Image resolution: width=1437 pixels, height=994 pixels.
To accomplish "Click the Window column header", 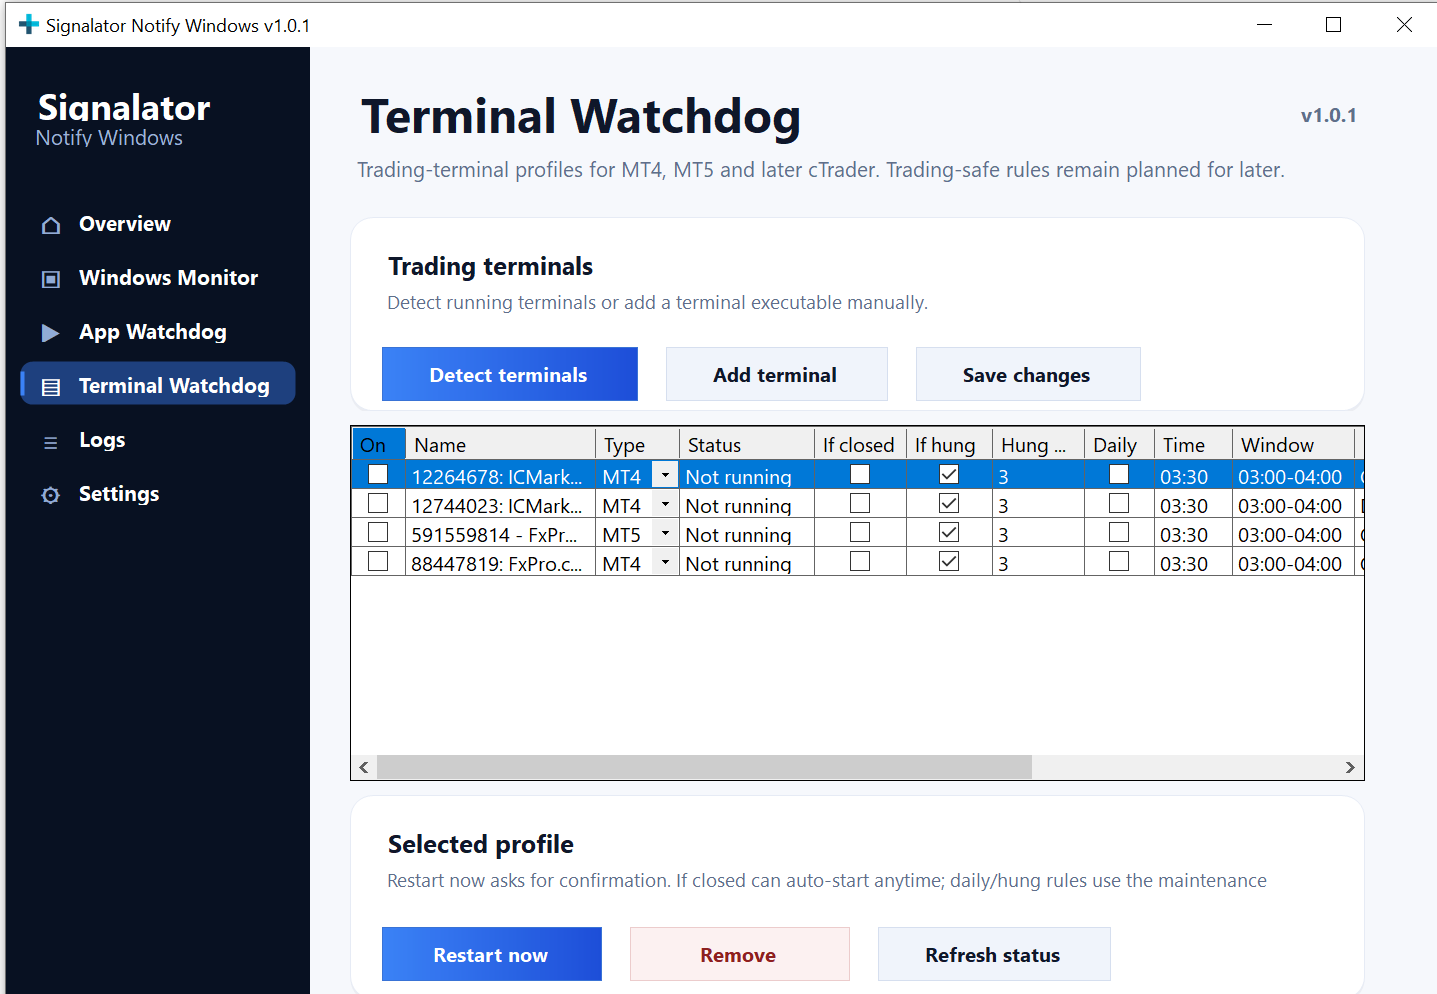I will (x=1293, y=444).
